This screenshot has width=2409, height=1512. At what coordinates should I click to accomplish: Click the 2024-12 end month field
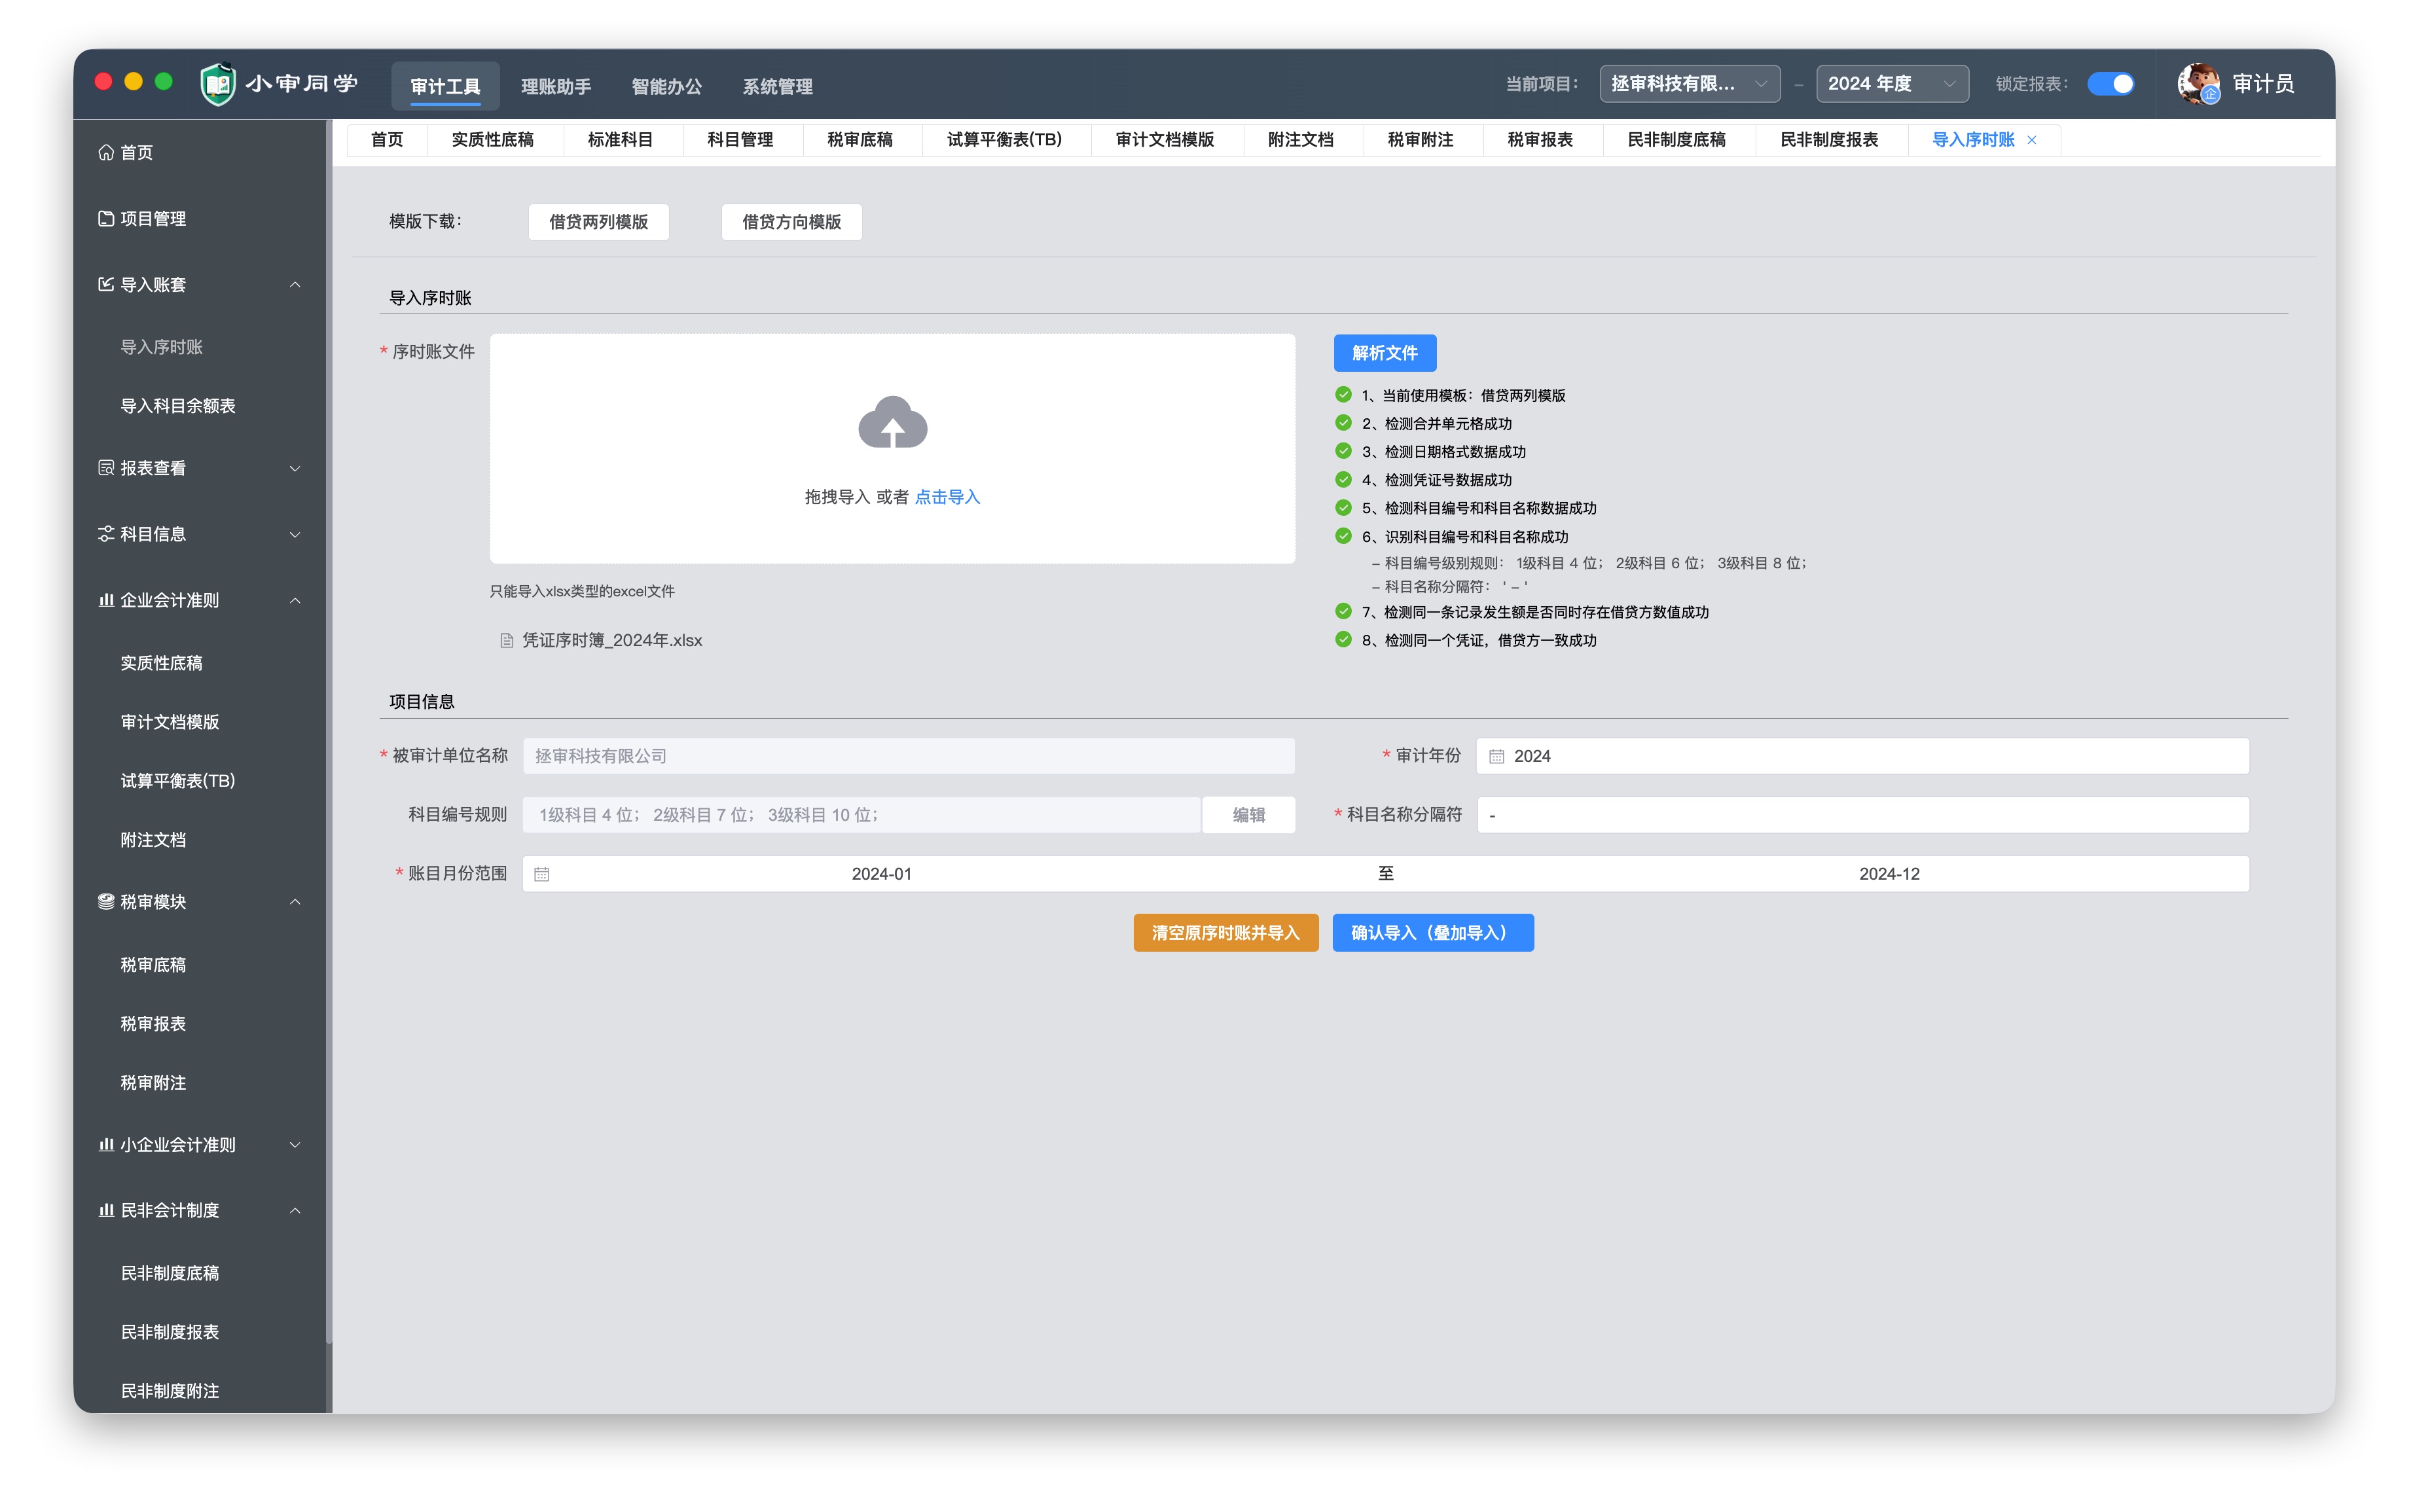1889,874
